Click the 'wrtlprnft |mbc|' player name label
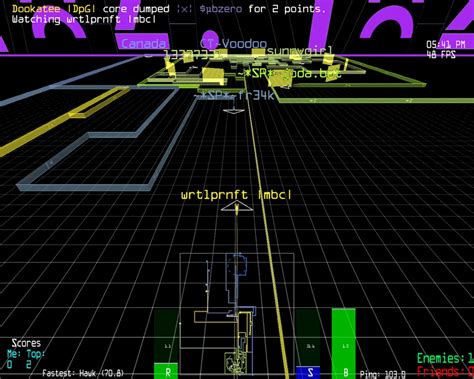The width and height of the screenshot is (474, 379). (x=236, y=195)
